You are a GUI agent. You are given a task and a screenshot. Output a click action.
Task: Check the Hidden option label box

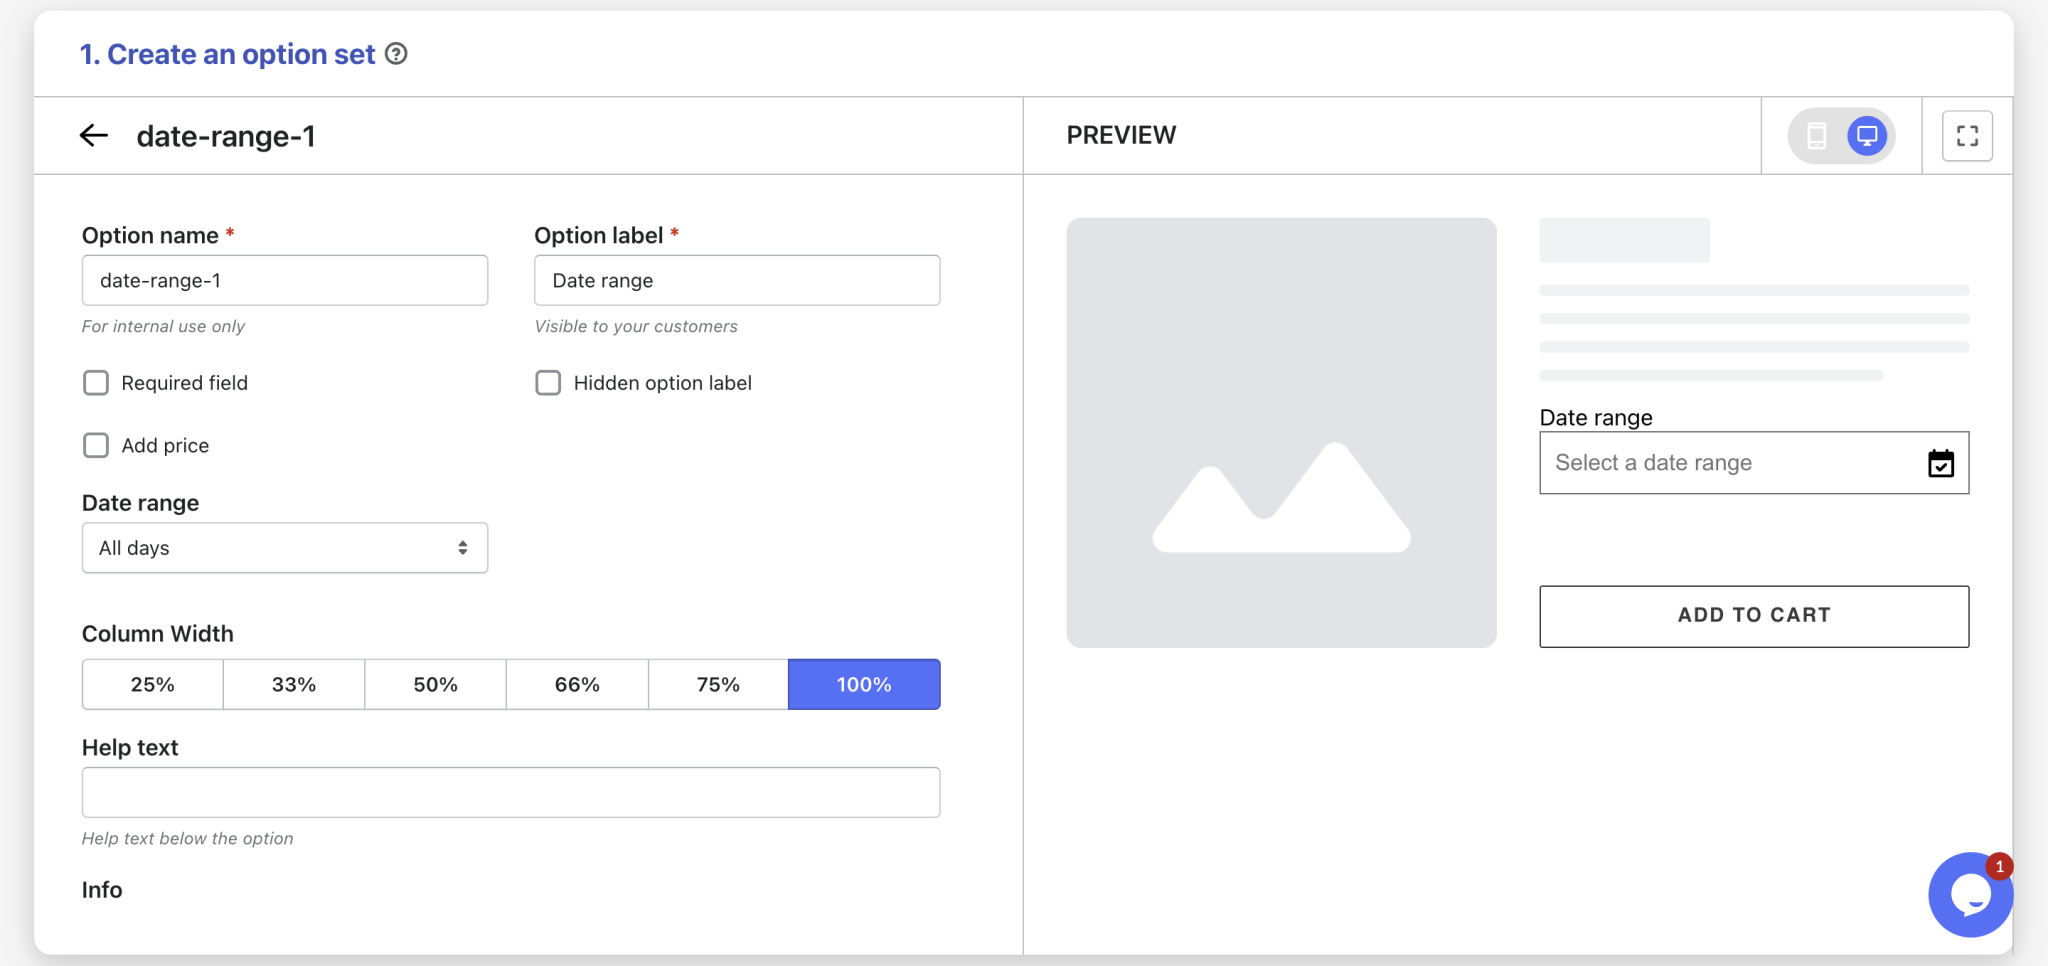click(x=547, y=382)
